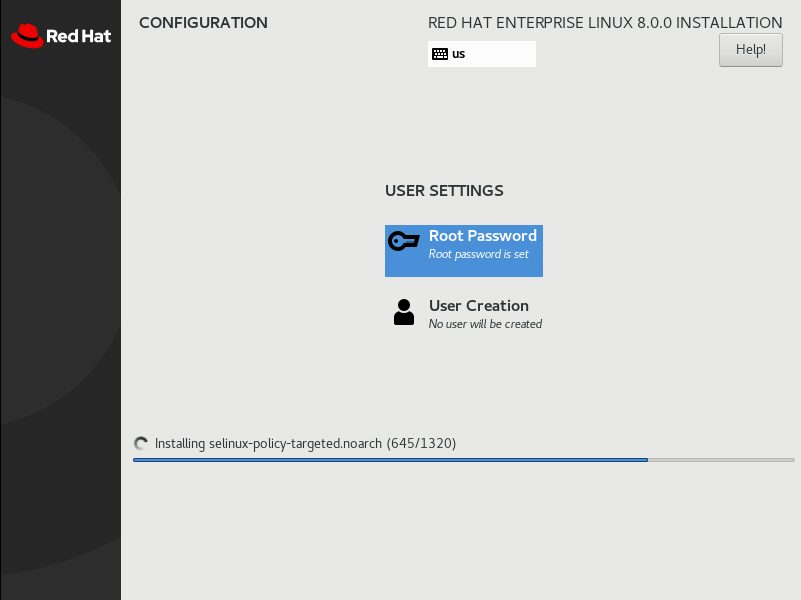Click the installation progress spinner icon
The image size is (801, 600).
[x=141, y=443]
